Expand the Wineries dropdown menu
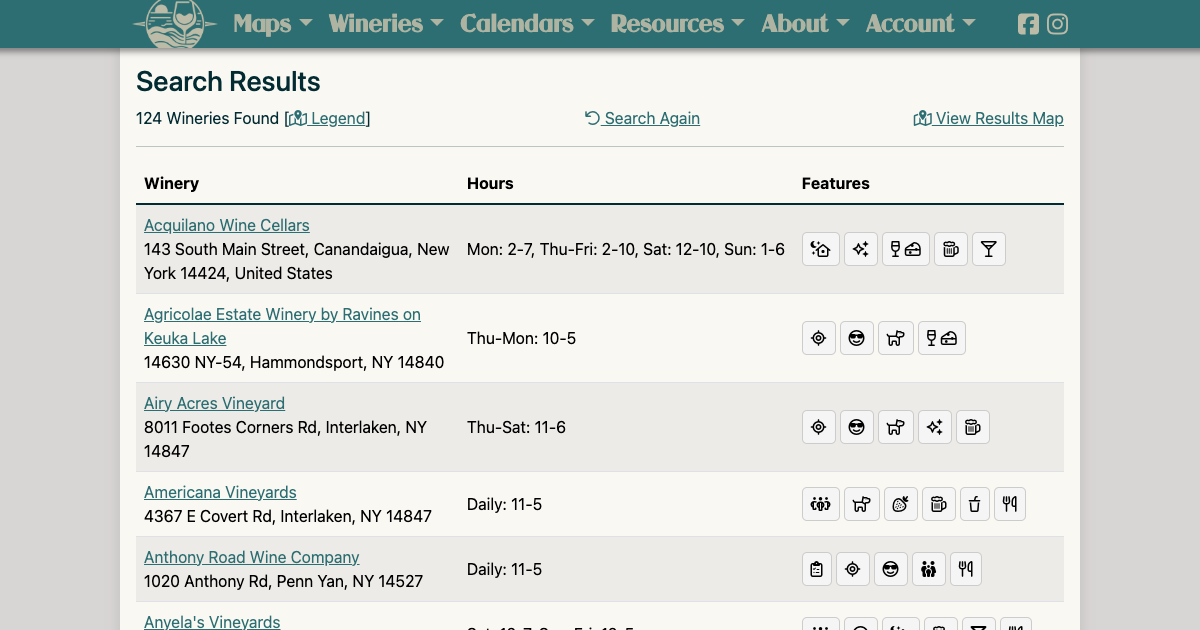Screen dimensions: 1200x630 coord(385,24)
